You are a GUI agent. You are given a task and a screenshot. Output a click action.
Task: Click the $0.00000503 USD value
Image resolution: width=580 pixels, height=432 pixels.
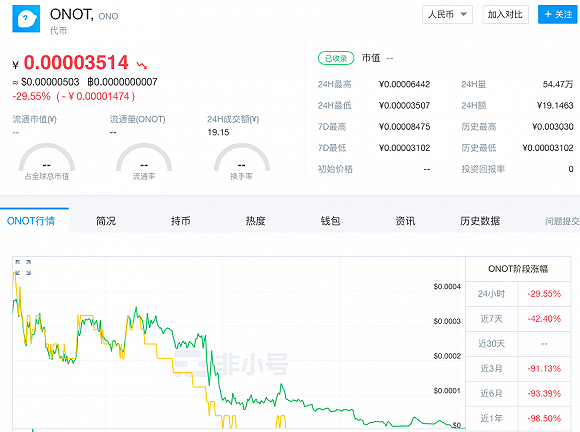point(50,82)
